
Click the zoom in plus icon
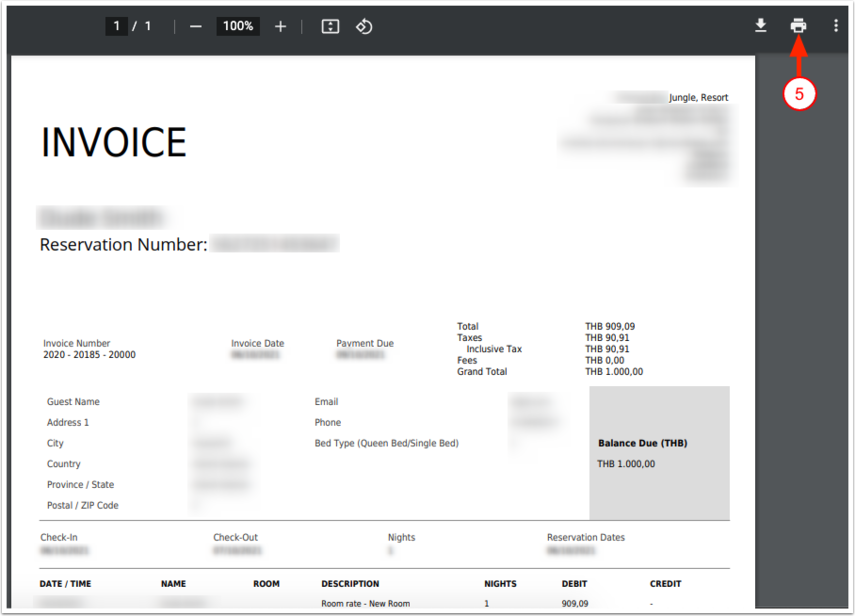tap(280, 26)
